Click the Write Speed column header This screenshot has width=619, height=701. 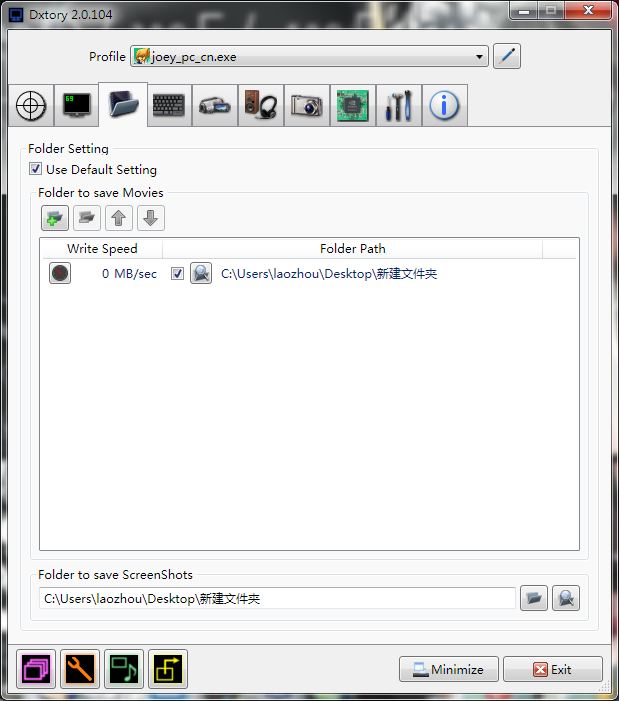[x=102, y=249]
